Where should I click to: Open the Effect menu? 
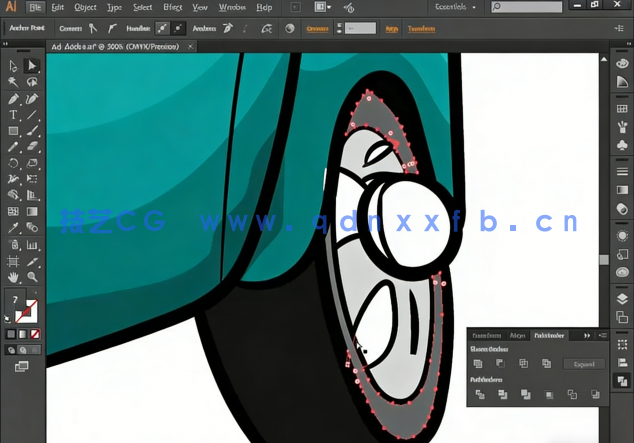coord(173,7)
